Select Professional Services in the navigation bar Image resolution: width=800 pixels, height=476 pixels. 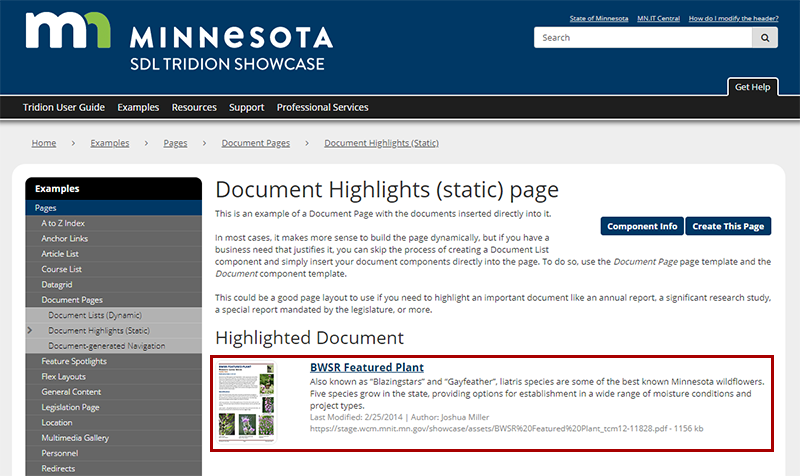(x=322, y=107)
